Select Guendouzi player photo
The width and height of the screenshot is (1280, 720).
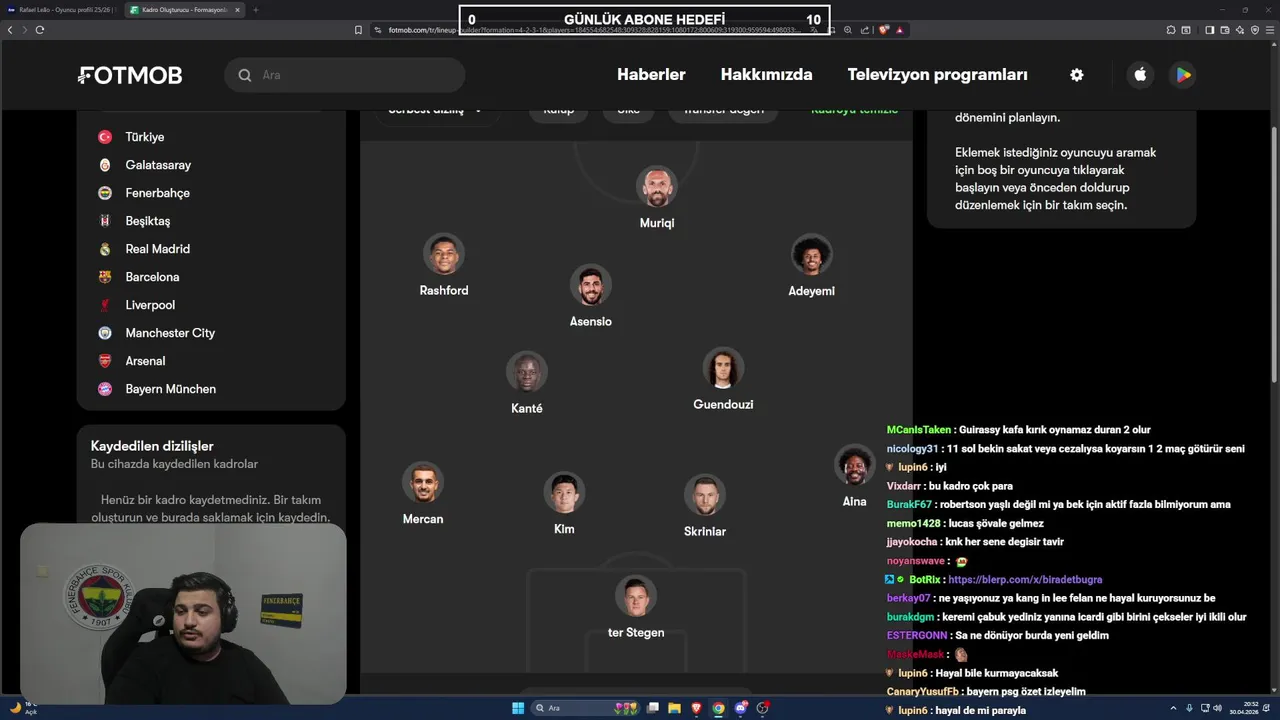coord(723,368)
